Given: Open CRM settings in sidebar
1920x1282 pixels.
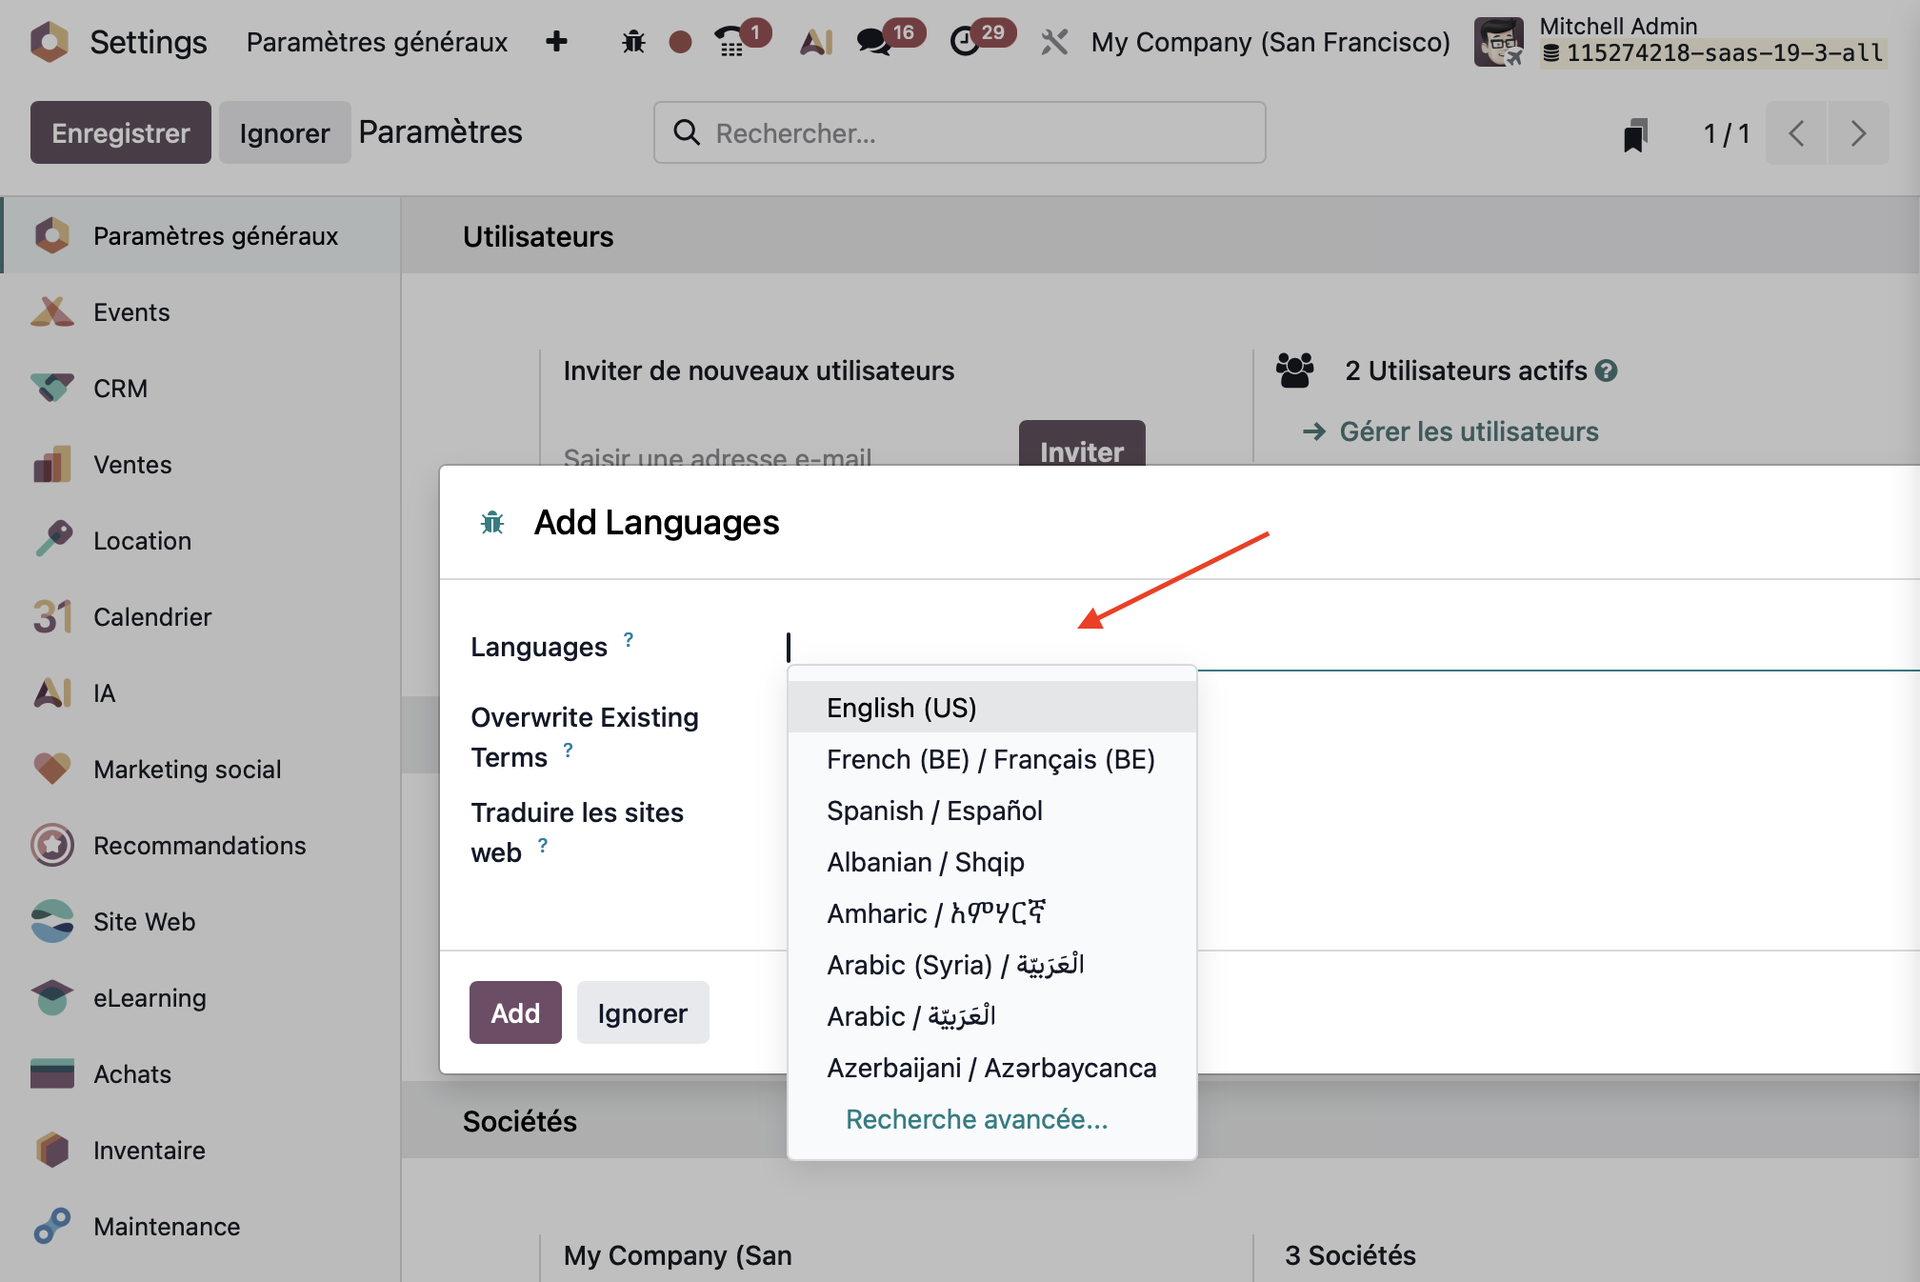Looking at the screenshot, I should point(200,388).
